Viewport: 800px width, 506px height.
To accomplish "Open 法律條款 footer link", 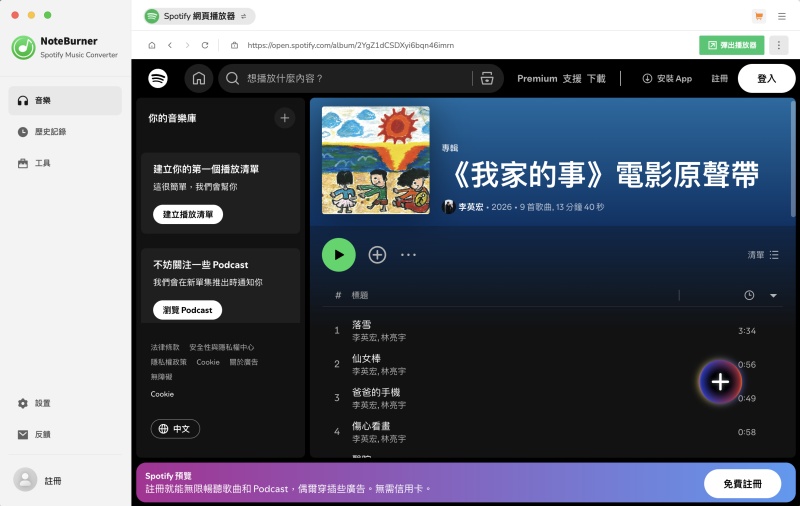I will tap(165, 347).
